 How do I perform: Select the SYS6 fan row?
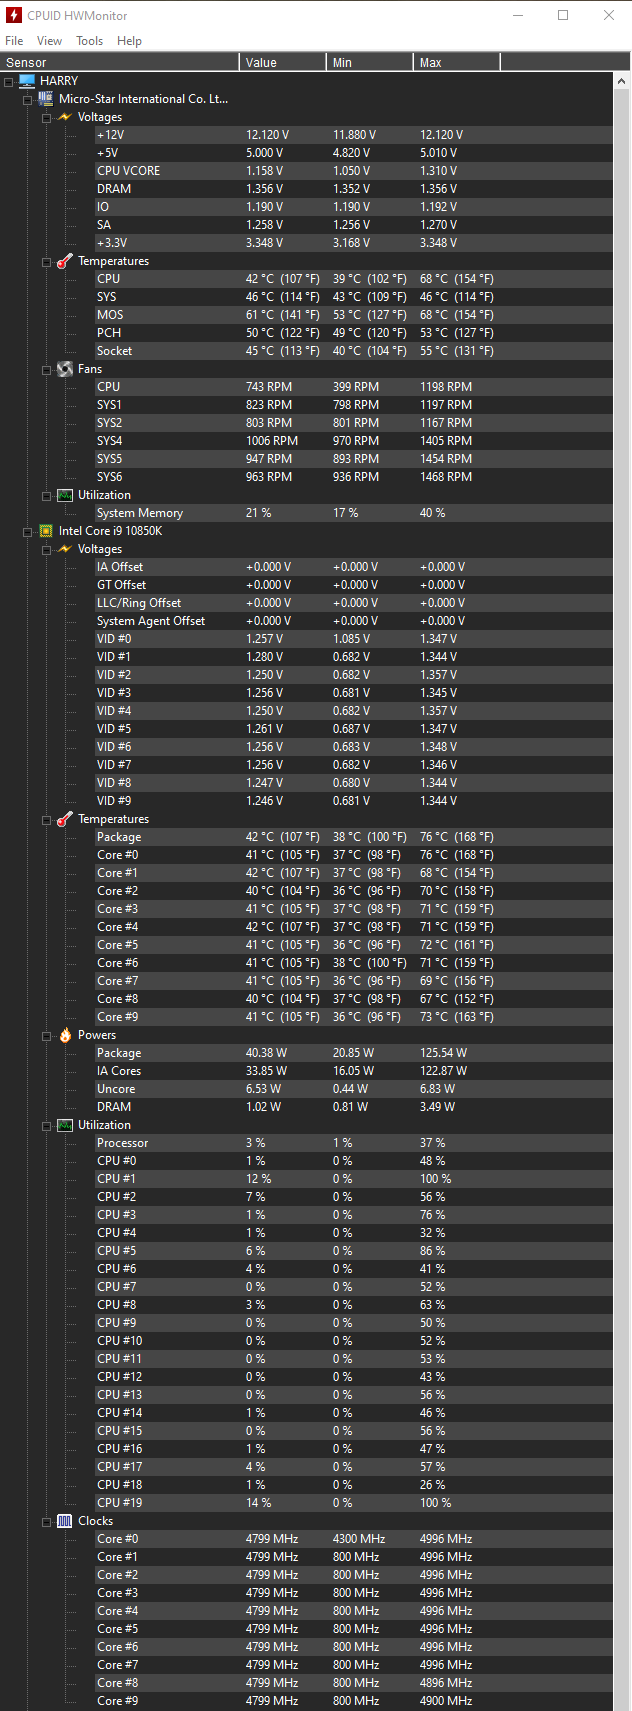(x=354, y=477)
